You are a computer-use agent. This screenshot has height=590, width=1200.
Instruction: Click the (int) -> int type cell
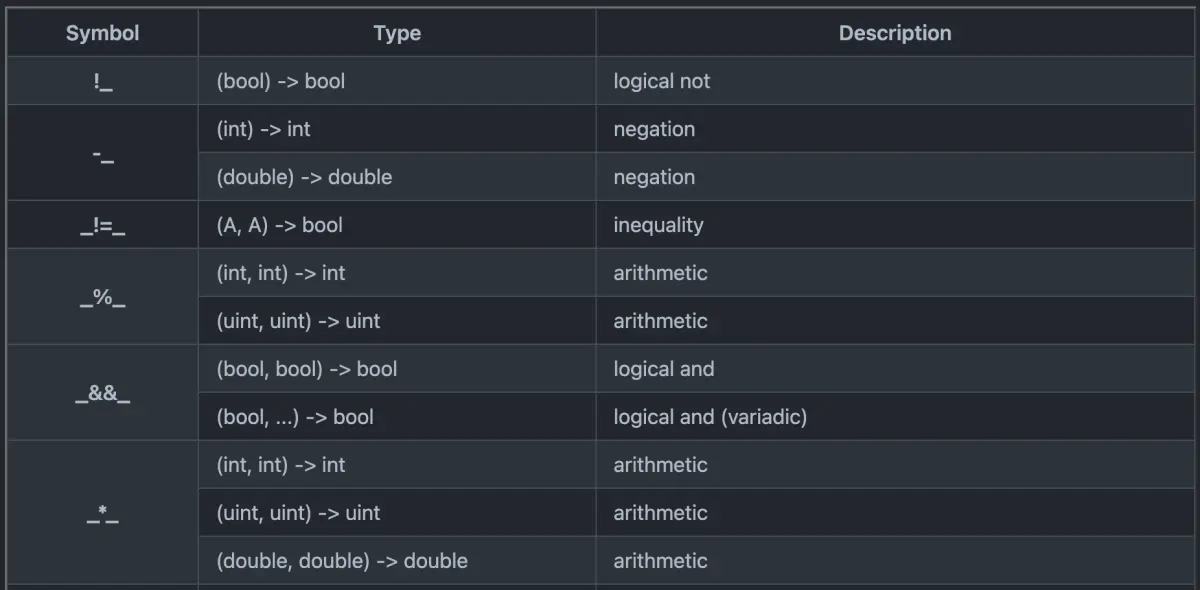pos(265,129)
